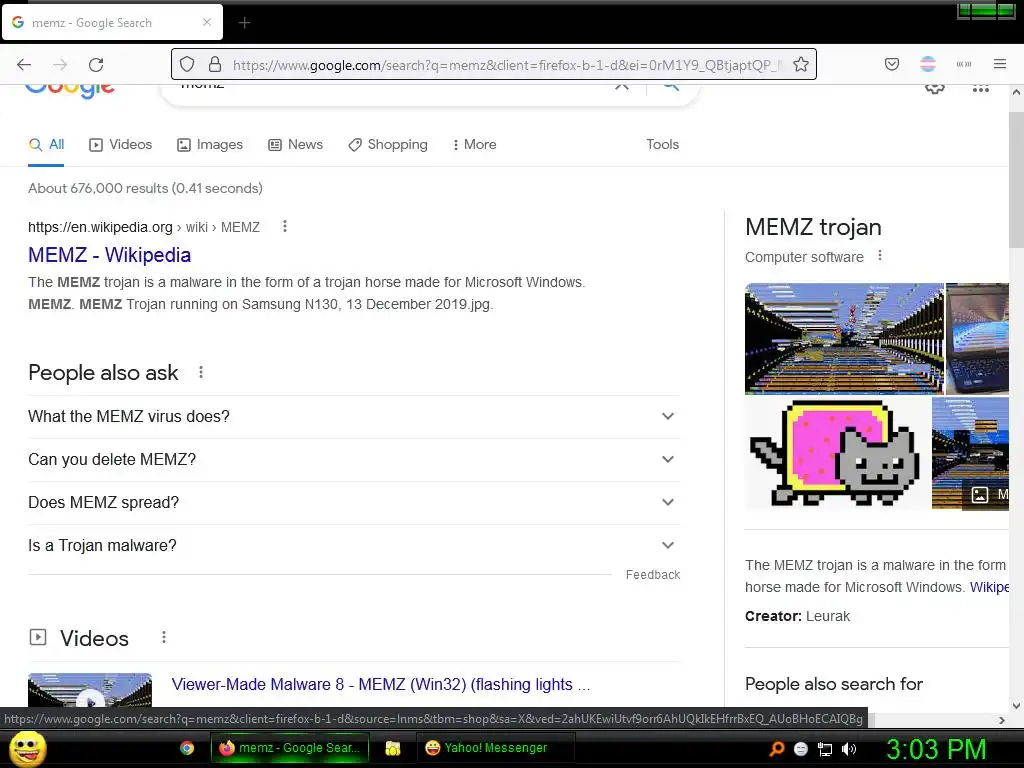Open tracking protection shield icon
The image size is (1024, 768).
point(187,64)
